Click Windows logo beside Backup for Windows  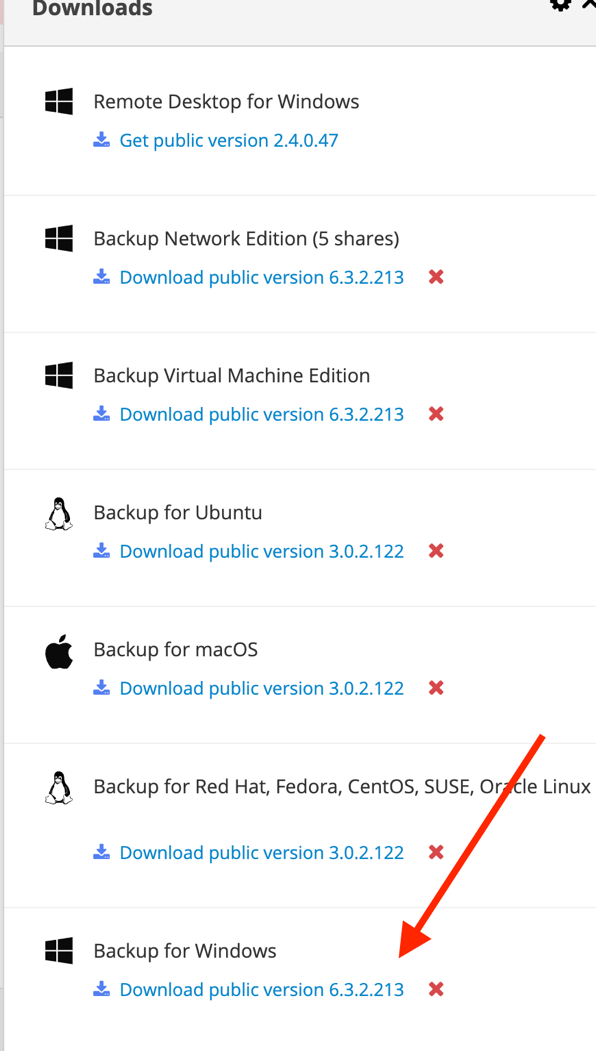tap(59, 951)
